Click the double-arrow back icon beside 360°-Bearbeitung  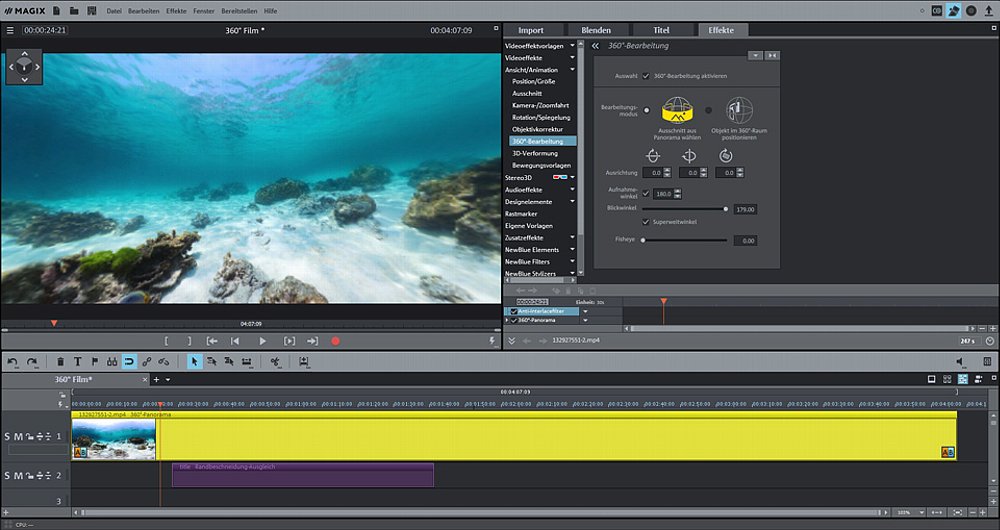(595, 46)
